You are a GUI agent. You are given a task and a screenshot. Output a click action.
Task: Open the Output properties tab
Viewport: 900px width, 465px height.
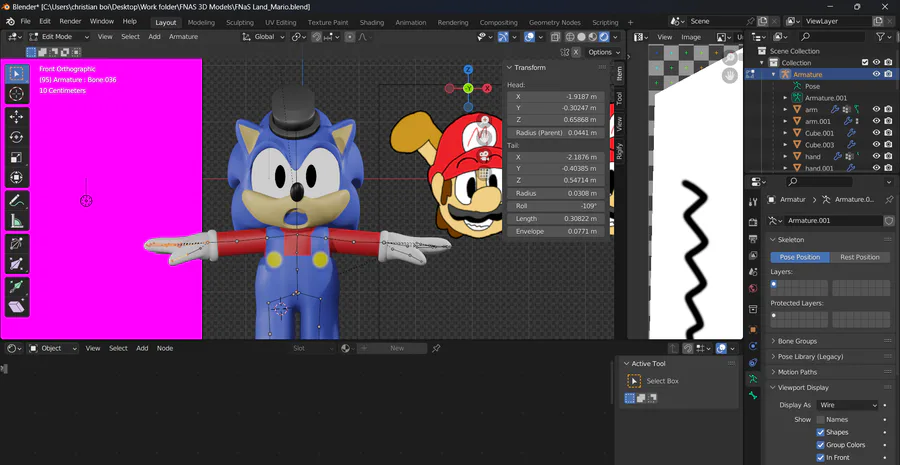point(753,238)
